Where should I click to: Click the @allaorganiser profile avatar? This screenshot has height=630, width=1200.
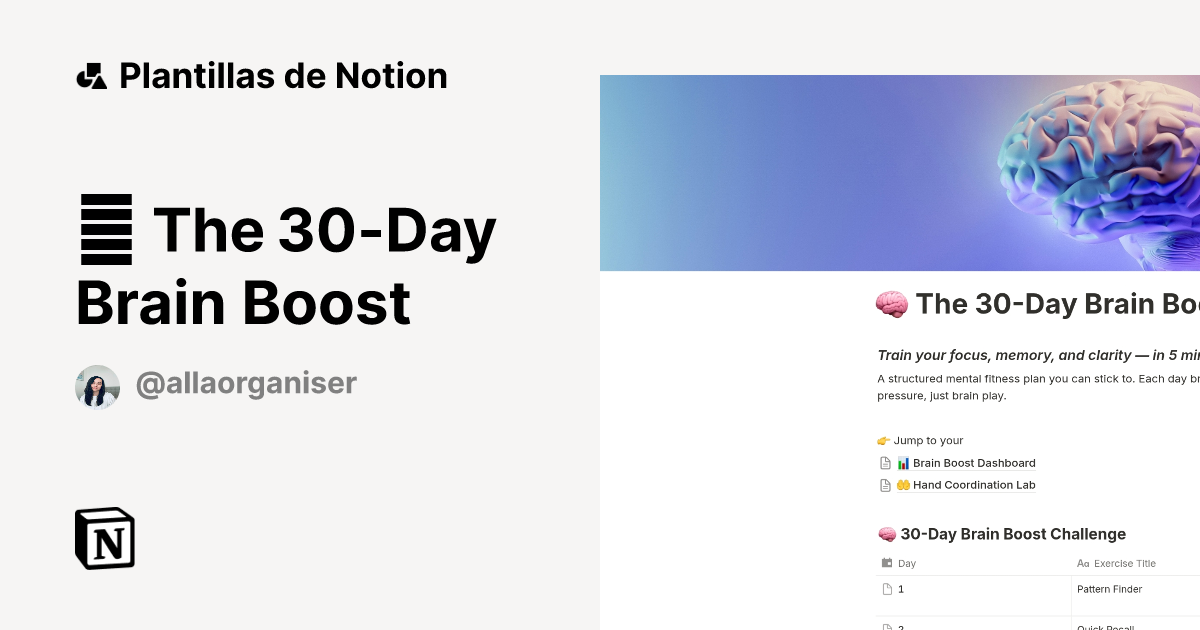pyautogui.click(x=96, y=386)
